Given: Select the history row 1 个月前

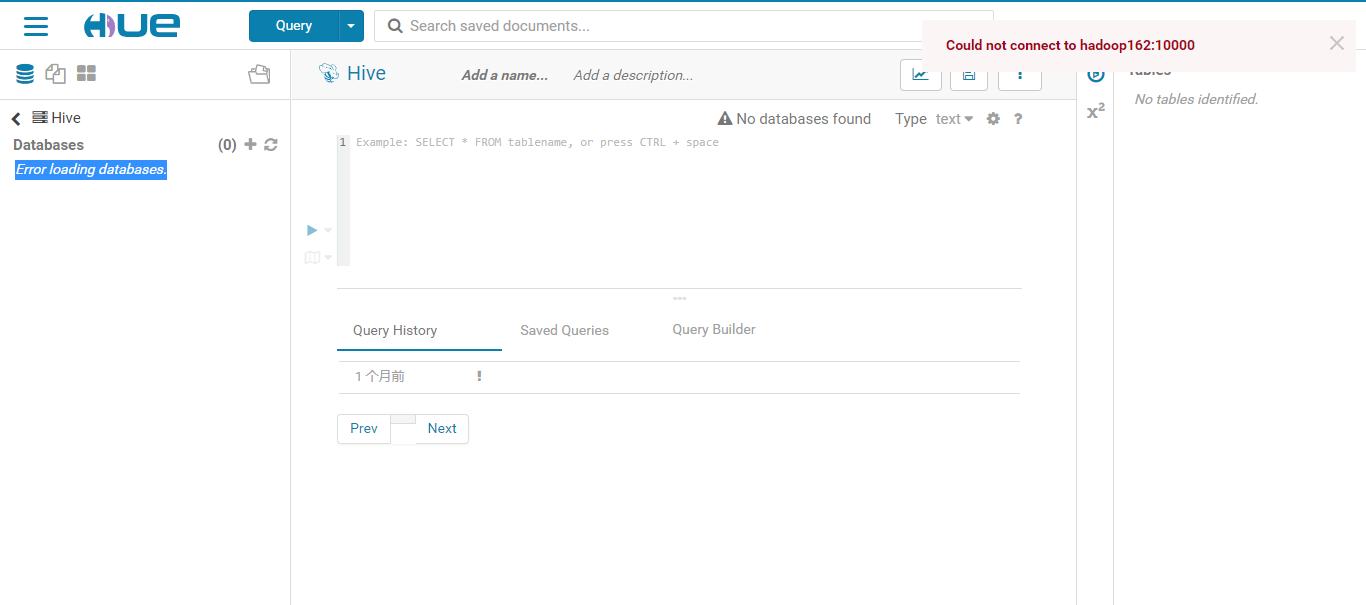Looking at the screenshot, I should [678, 377].
